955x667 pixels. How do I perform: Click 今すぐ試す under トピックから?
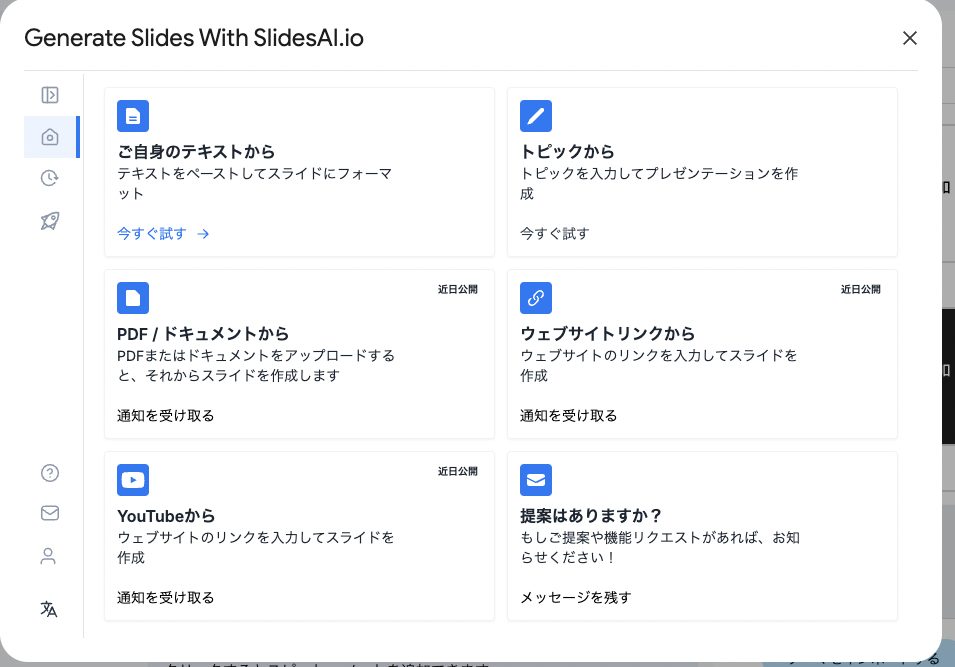pos(554,234)
